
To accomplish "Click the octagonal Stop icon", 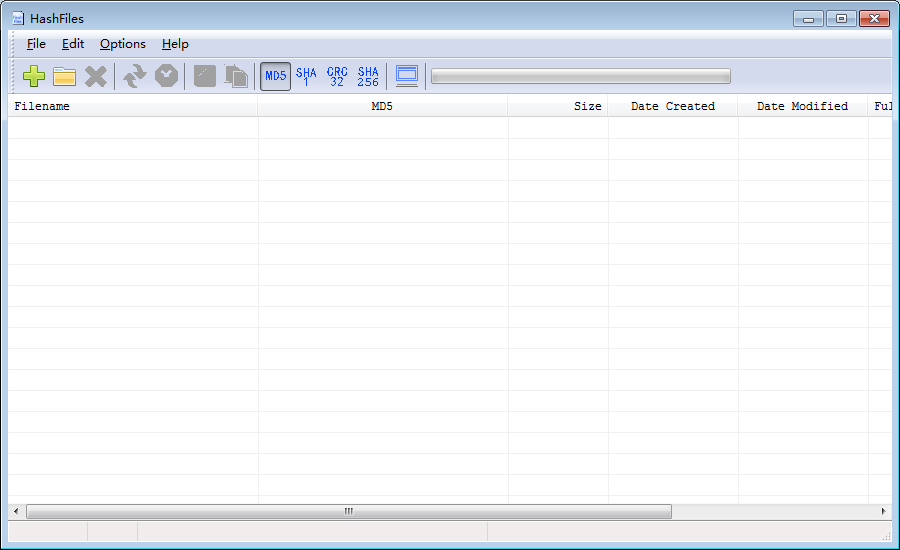I will 166,76.
